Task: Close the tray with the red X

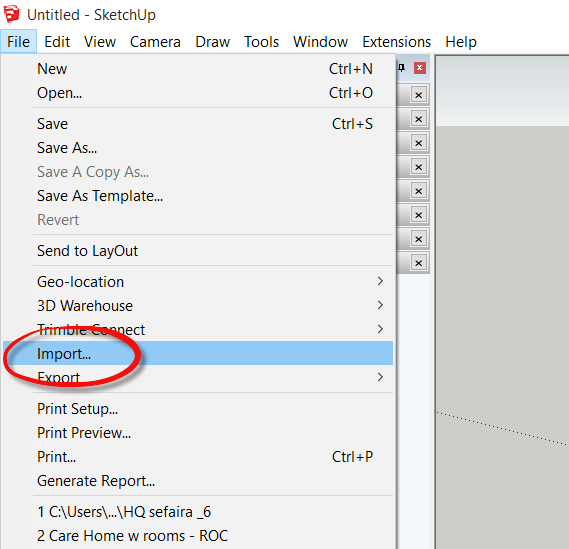Action: (420, 68)
